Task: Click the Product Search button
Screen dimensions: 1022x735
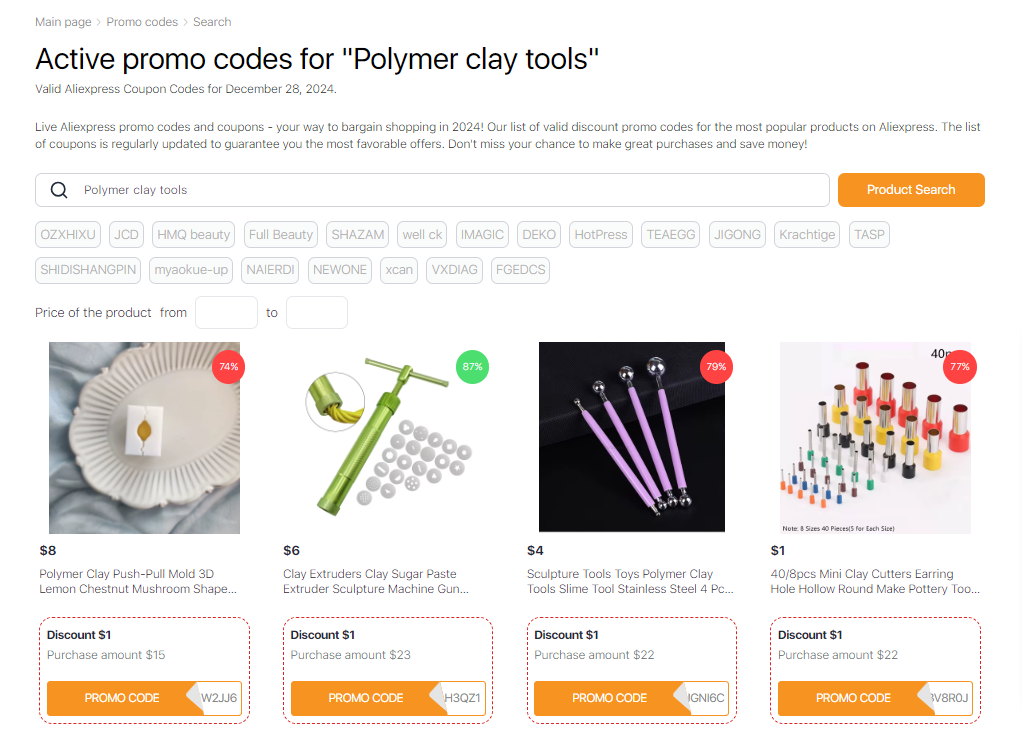Action: 911,190
